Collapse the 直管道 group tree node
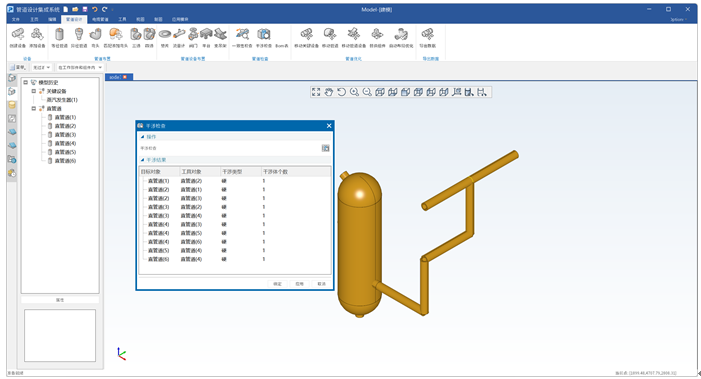 click(34, 108)
